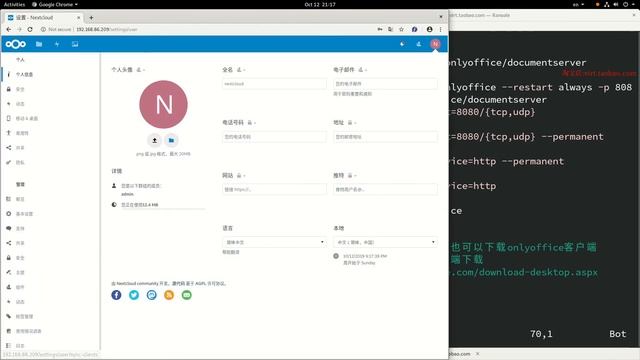
Task: Open the Twitter social link
Action: click(x=134, y=295)
